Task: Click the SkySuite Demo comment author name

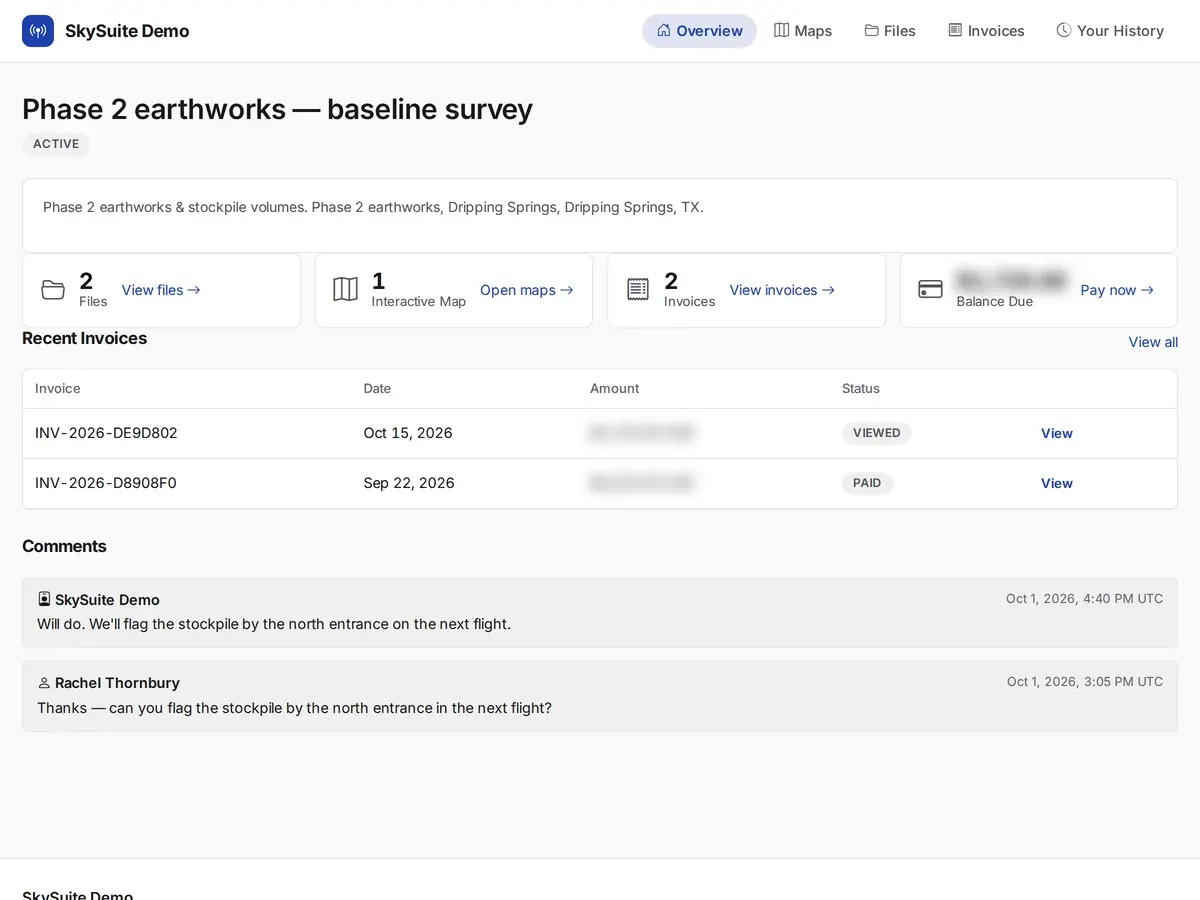Action: tap(107, 600)
